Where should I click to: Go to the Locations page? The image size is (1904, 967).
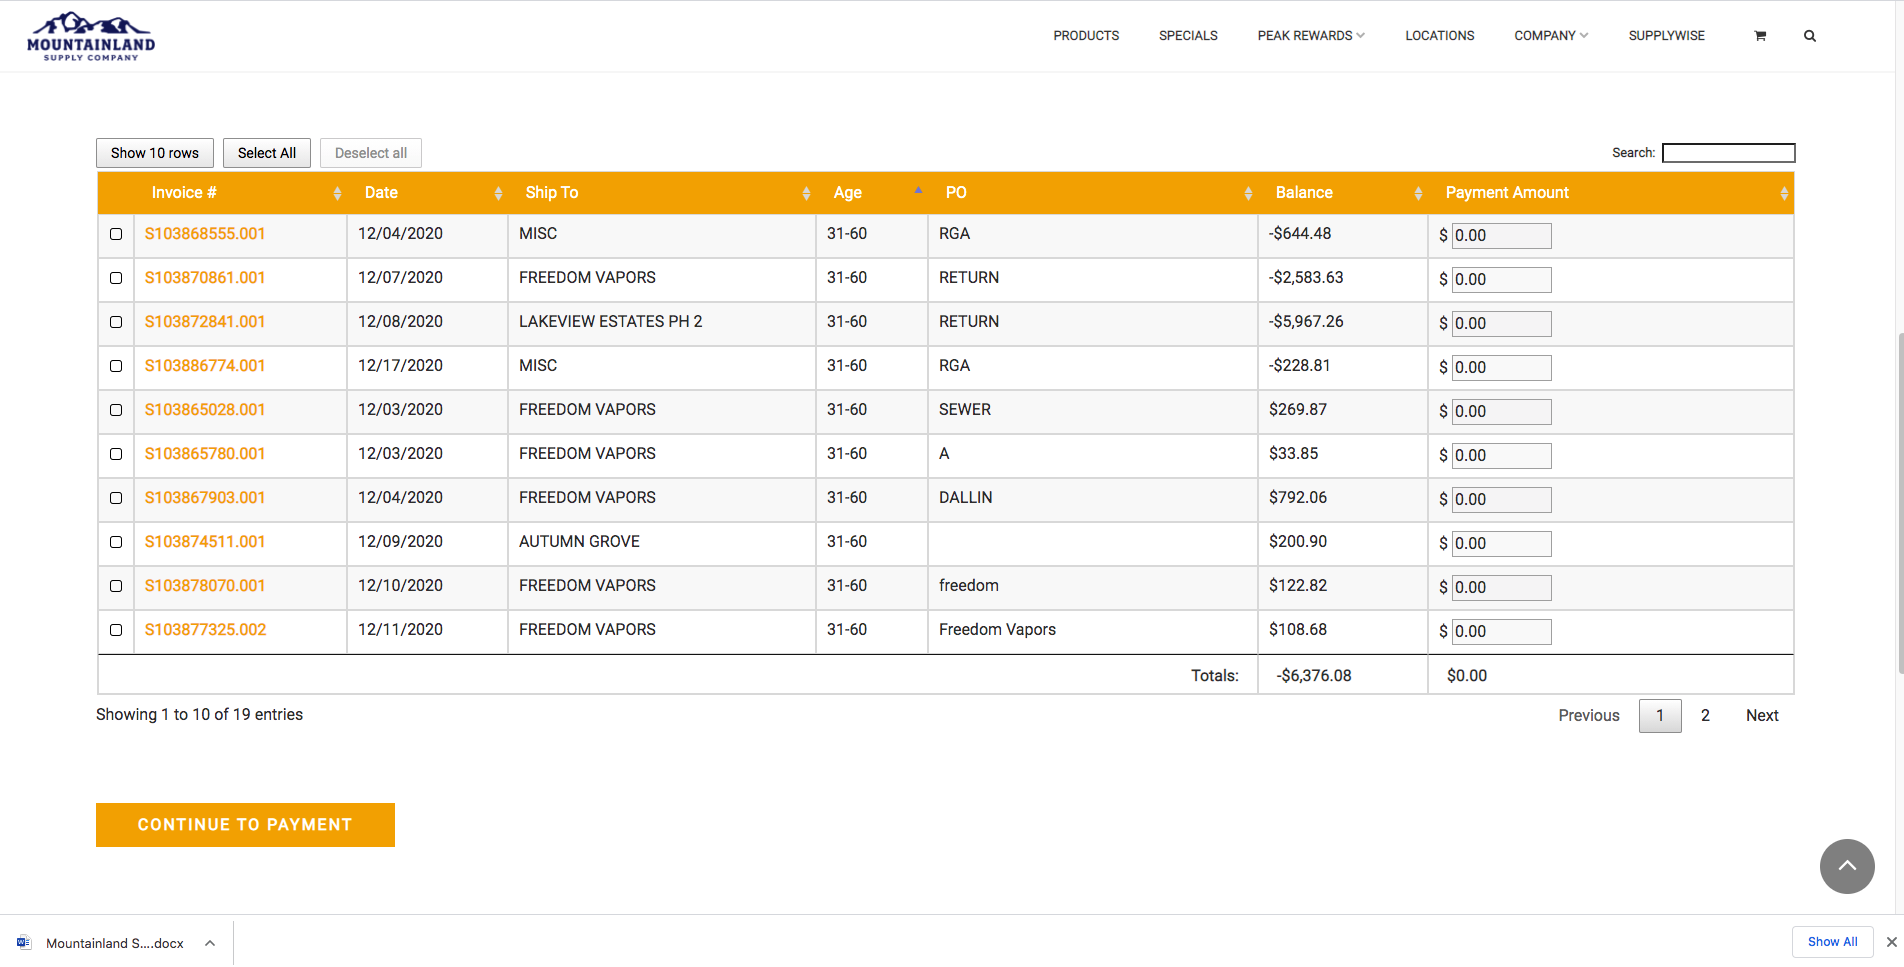[1439, 36]
